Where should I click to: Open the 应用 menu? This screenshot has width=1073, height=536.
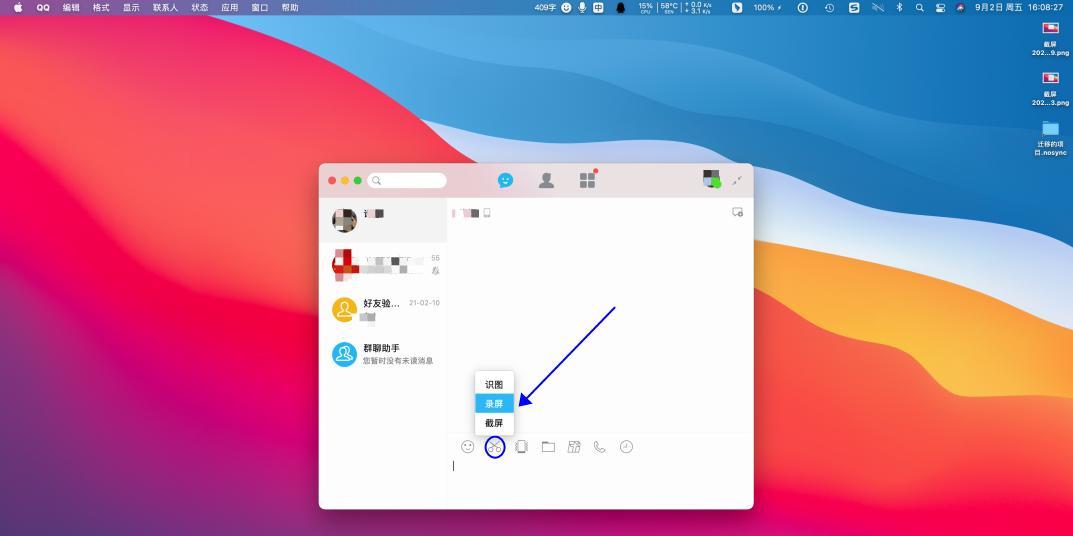tap(230, 8)
